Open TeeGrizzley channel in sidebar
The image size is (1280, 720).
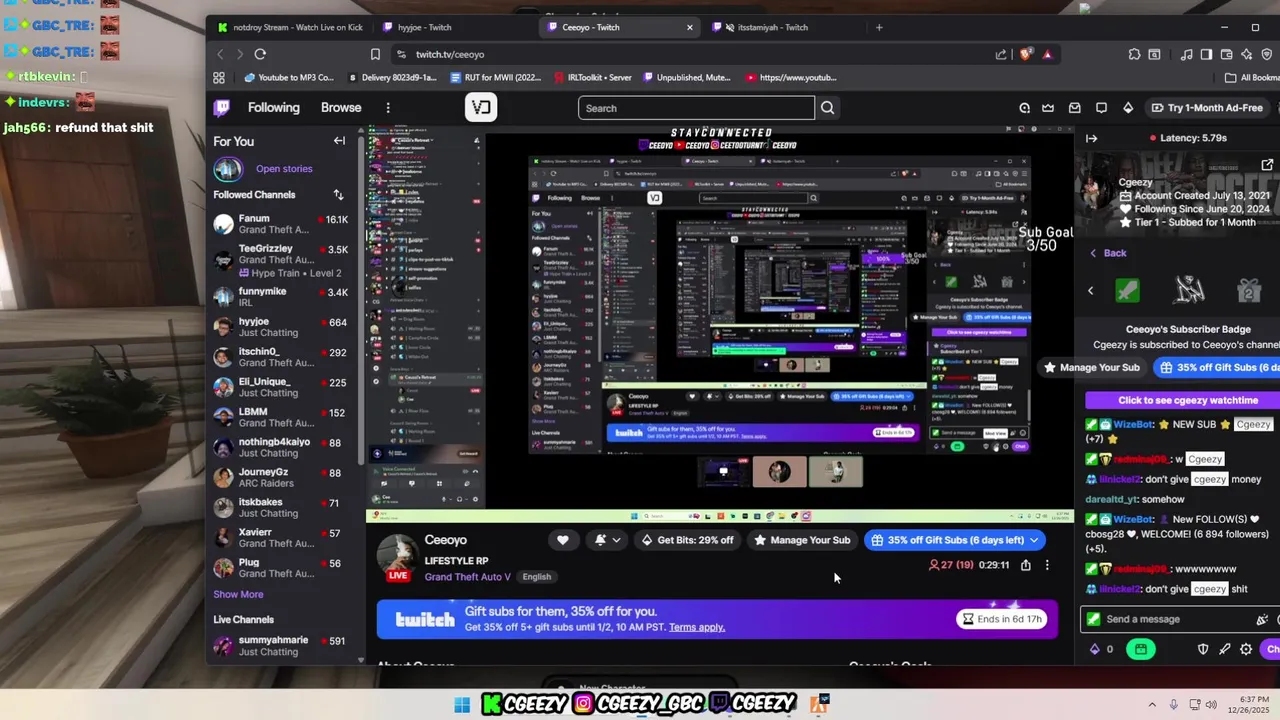(280, 260)
